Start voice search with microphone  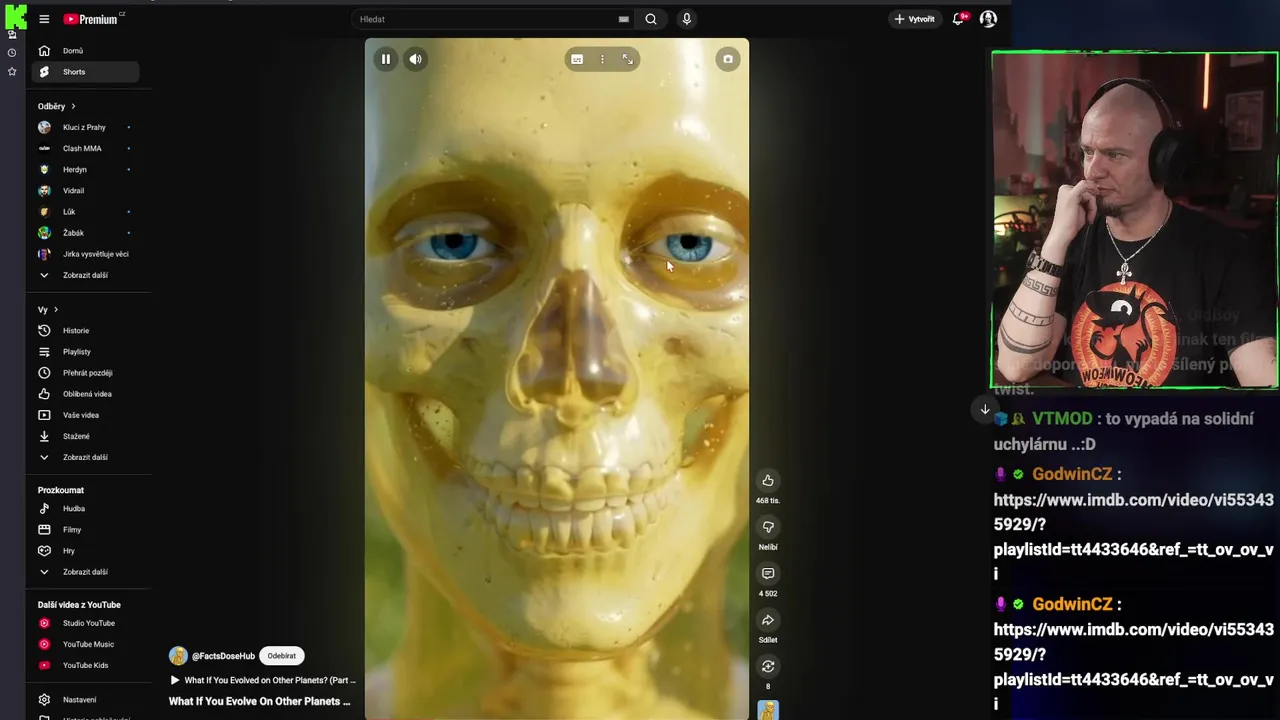tap(686, 19)
